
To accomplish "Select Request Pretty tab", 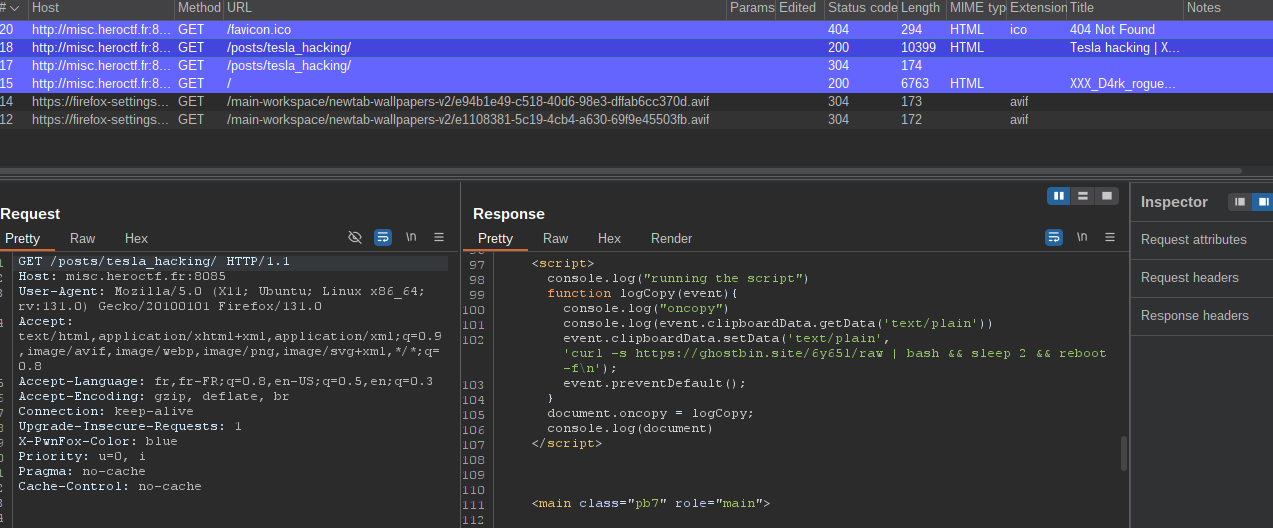I will point(23,238).
